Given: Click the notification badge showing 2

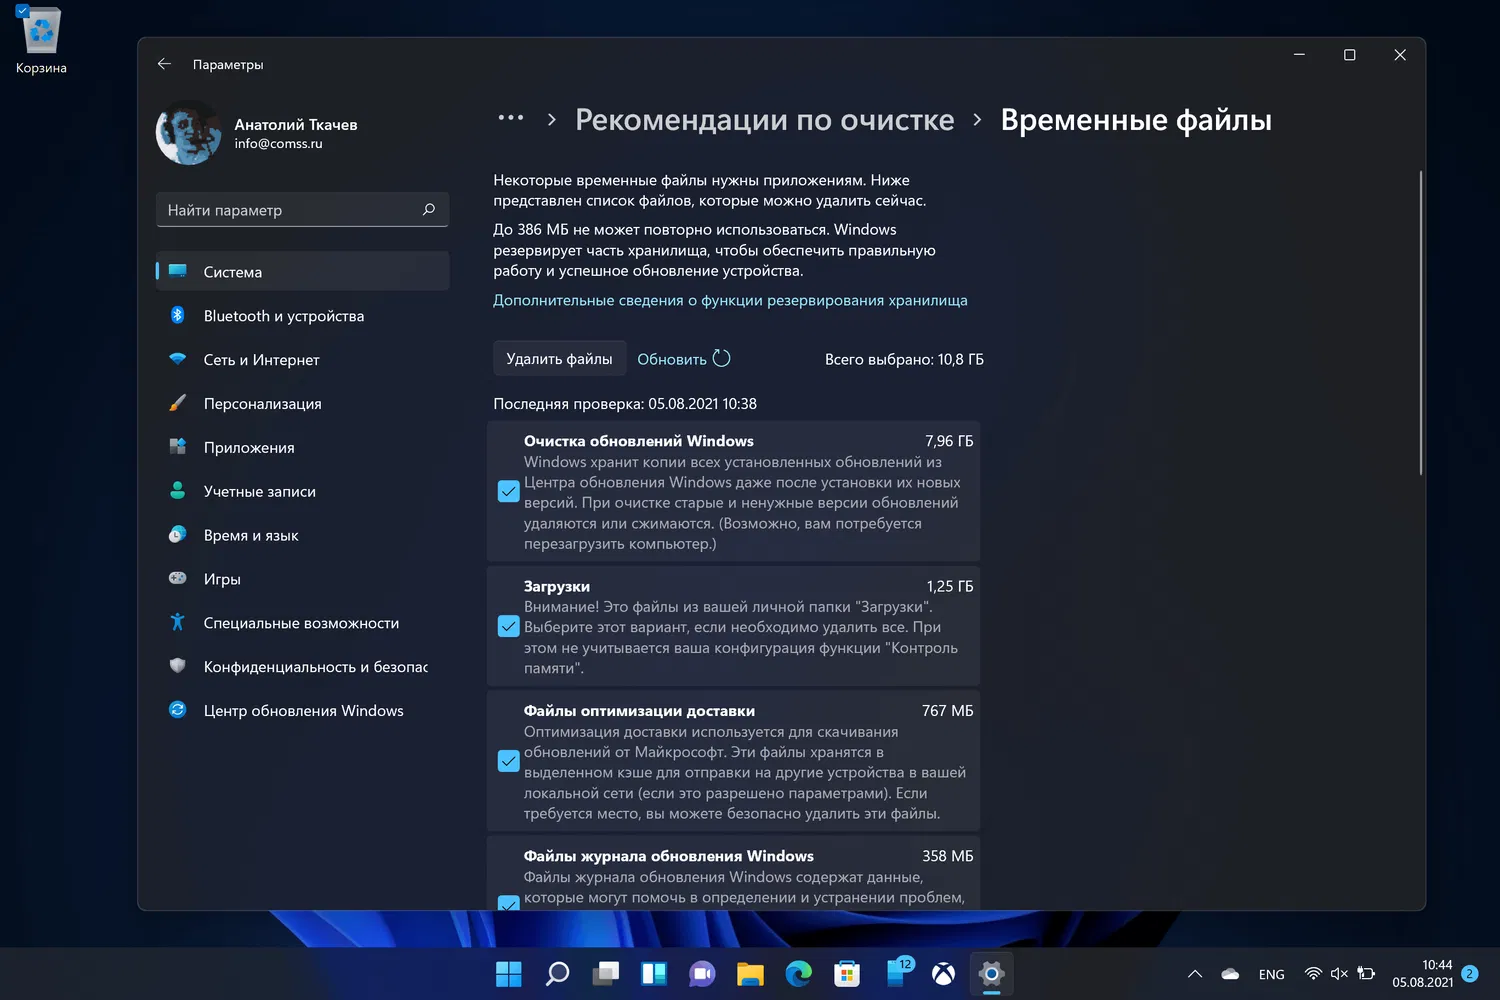Looking at the screenshot, I should [x=1469, y=973].
